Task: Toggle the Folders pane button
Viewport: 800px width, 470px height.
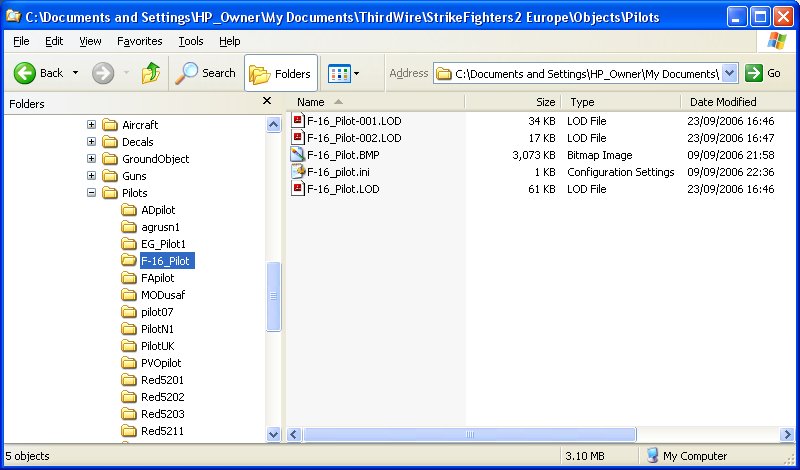Action: tap(281, 73)
